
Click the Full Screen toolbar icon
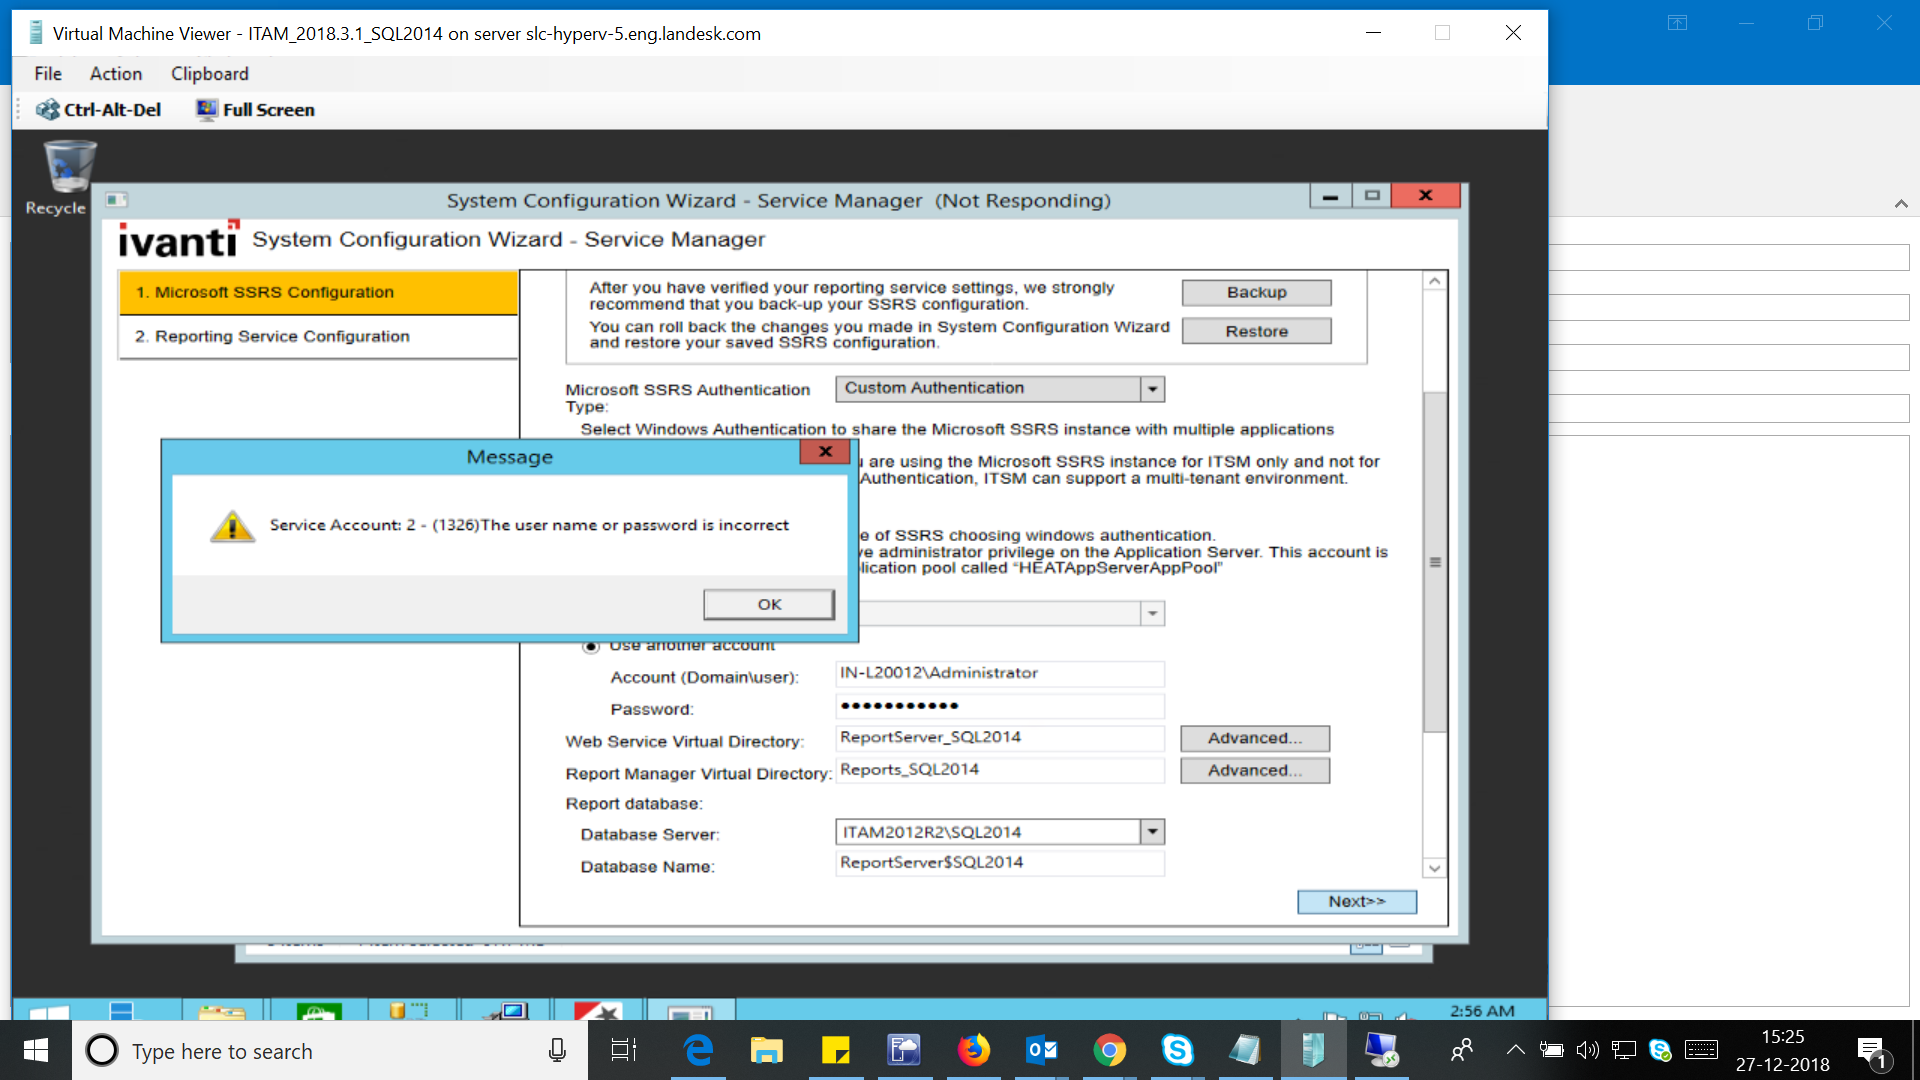207,110
